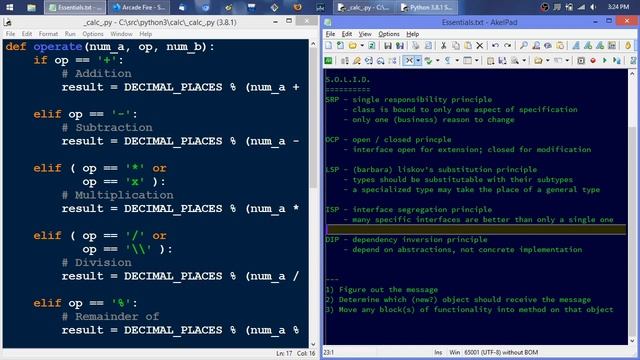
Task: Click the black X Delete icon
Action: [x=480, y=46]
